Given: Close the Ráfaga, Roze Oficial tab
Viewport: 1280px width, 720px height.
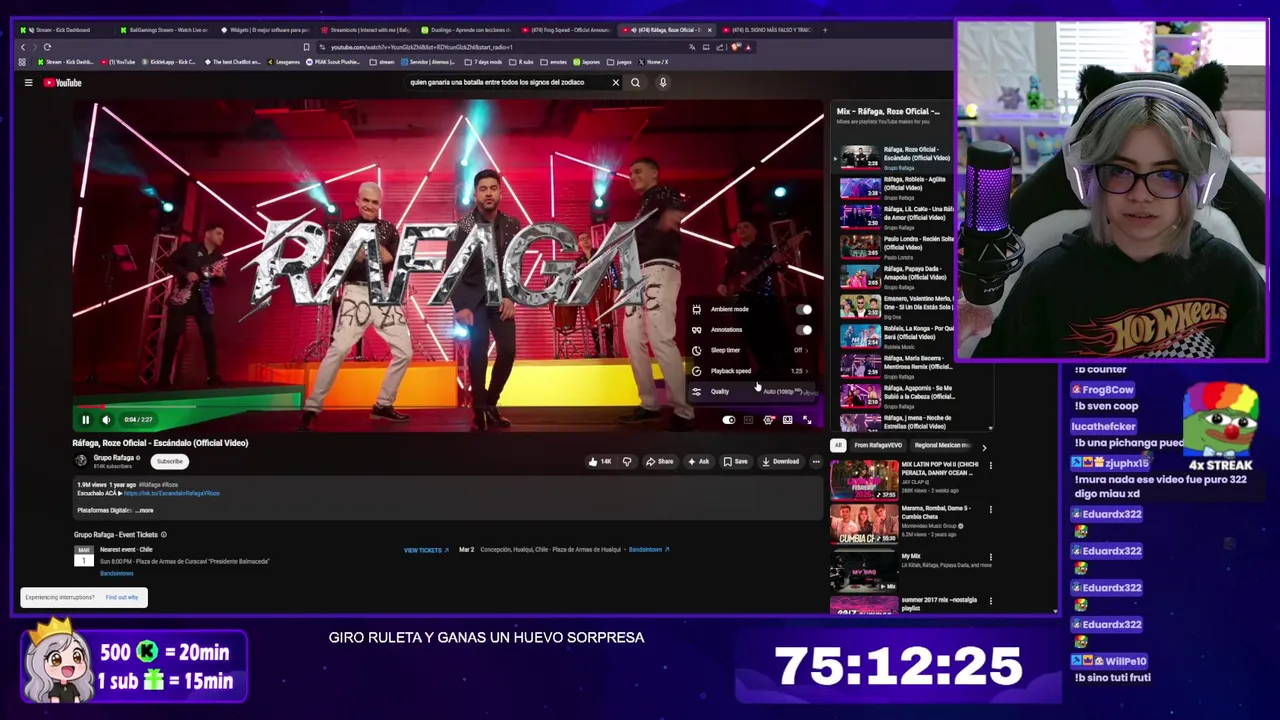Looking at the screenshot, I should tap(709, 30).
